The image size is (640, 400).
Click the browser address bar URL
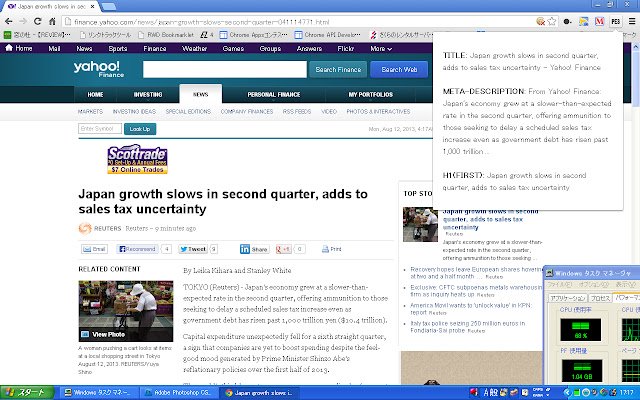[201, 22]
